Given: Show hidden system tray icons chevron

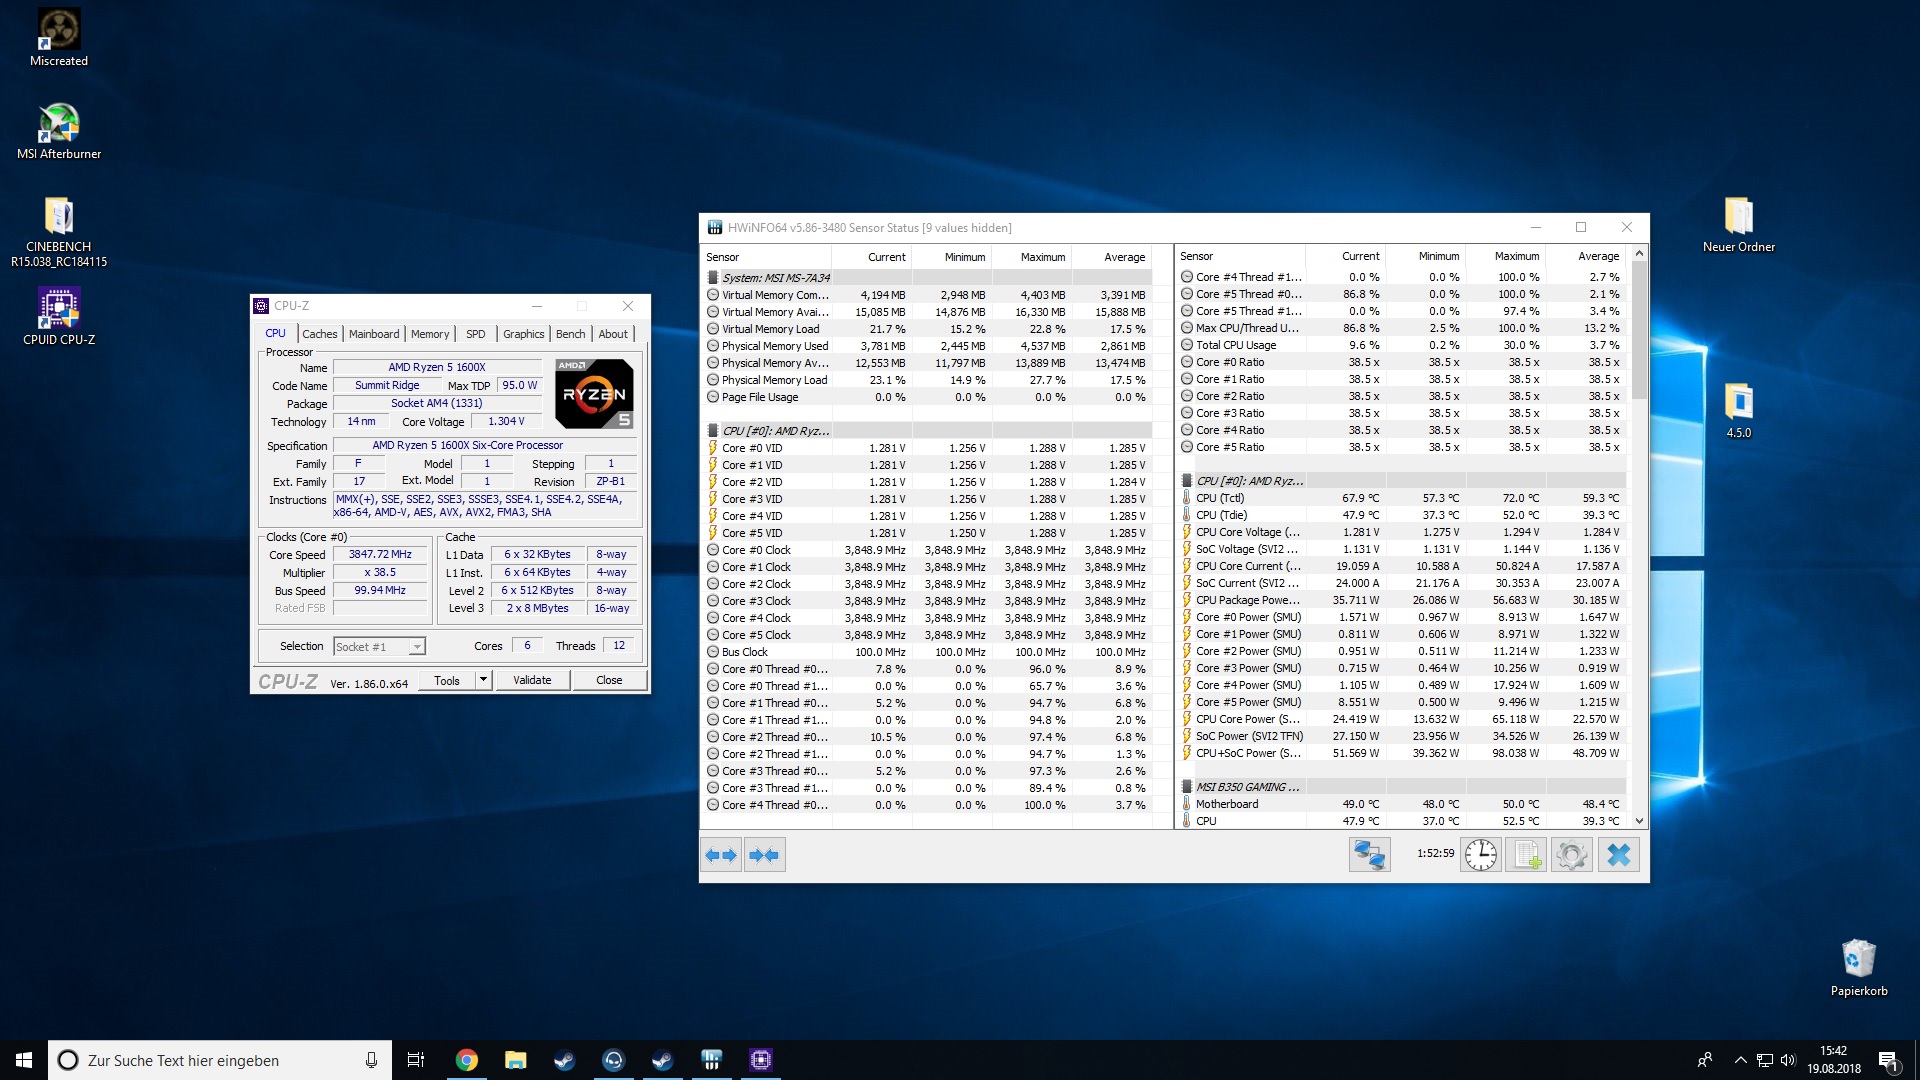Looking at the screenshot, I should tap(1740, 1060).
